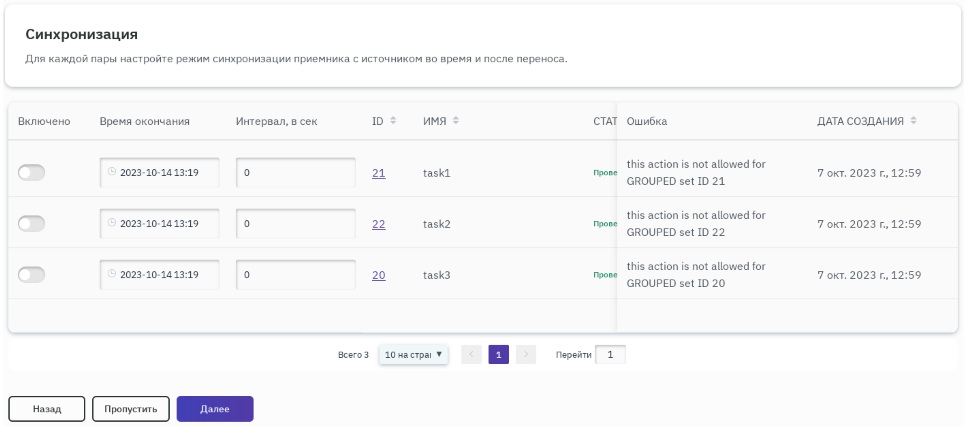Screen dimensions: 969x426
Task: Open the task with ID link 22
Action: tap(378, 224)
